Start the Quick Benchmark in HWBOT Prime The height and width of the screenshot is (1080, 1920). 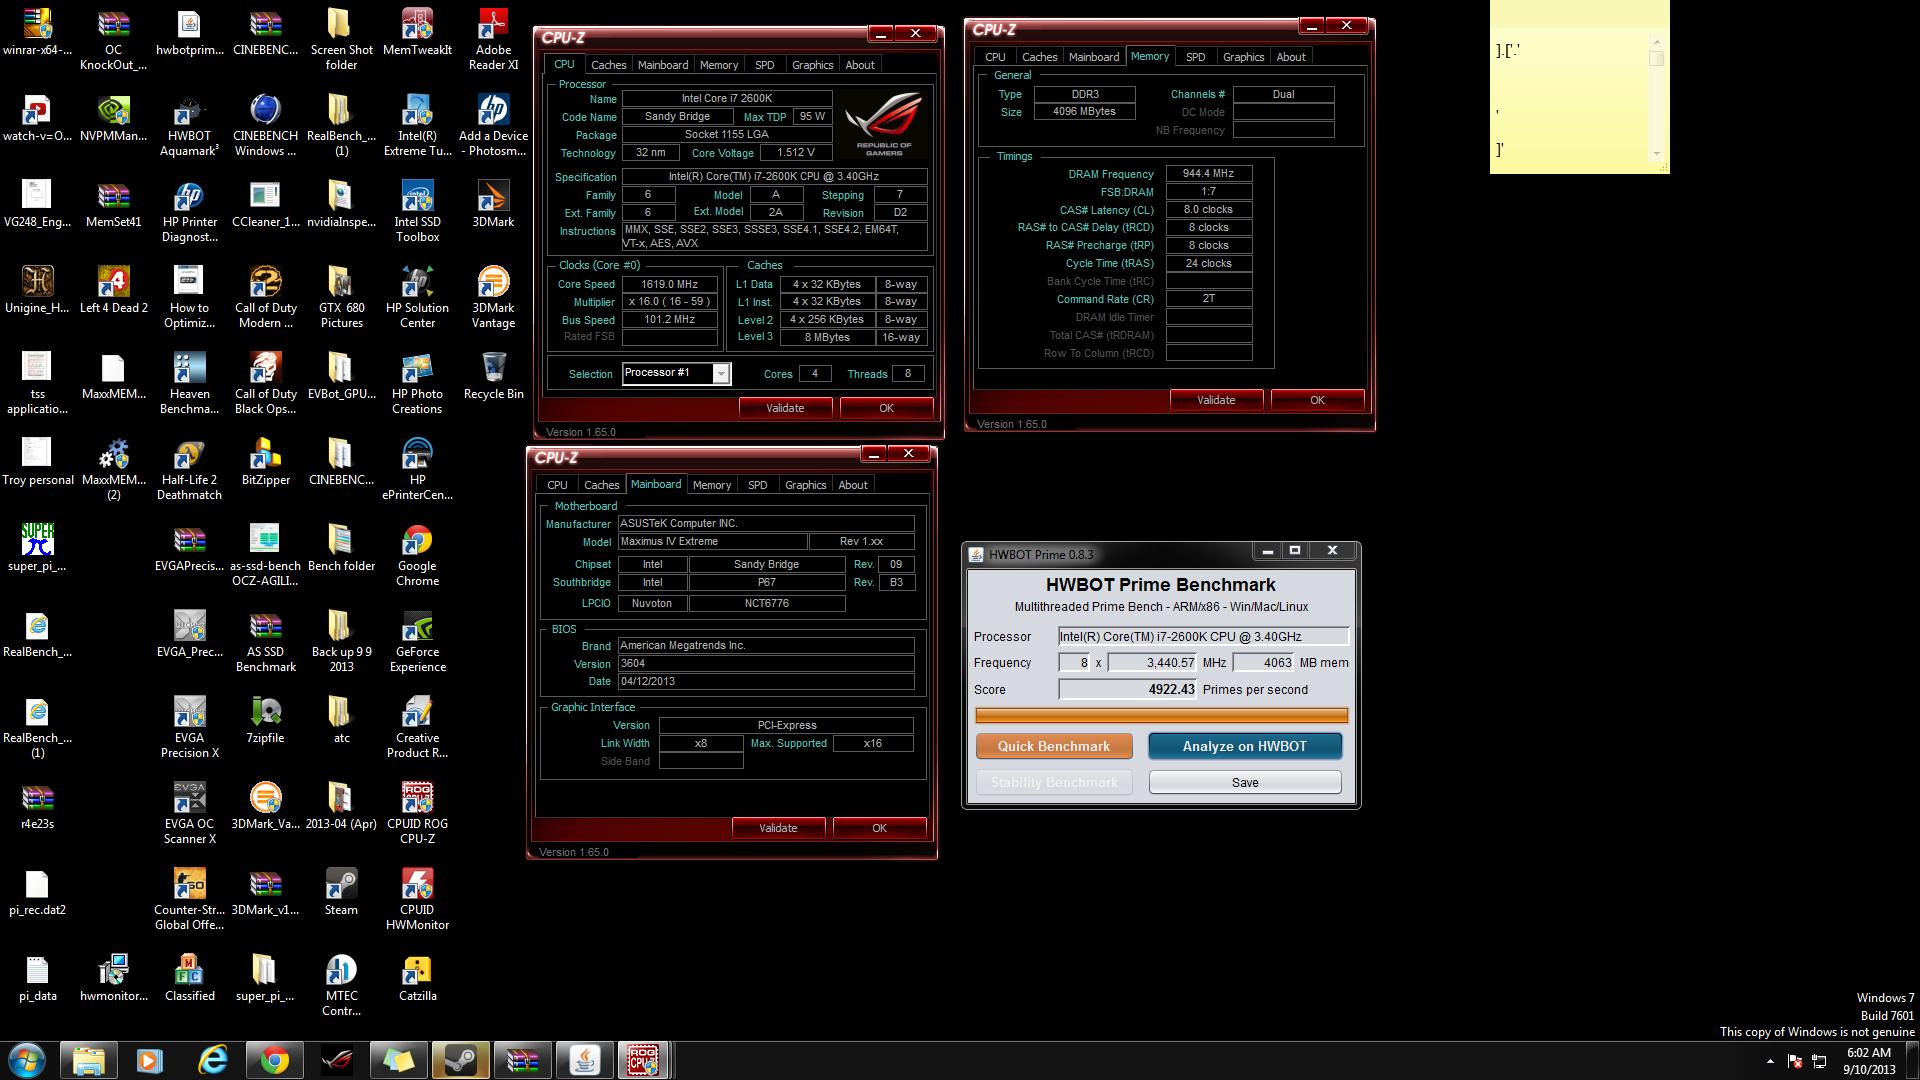point(1054,746)
